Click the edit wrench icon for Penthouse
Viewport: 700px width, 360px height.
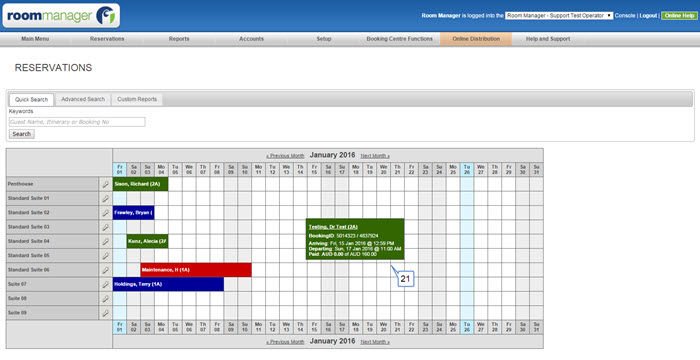pos(105,184)
